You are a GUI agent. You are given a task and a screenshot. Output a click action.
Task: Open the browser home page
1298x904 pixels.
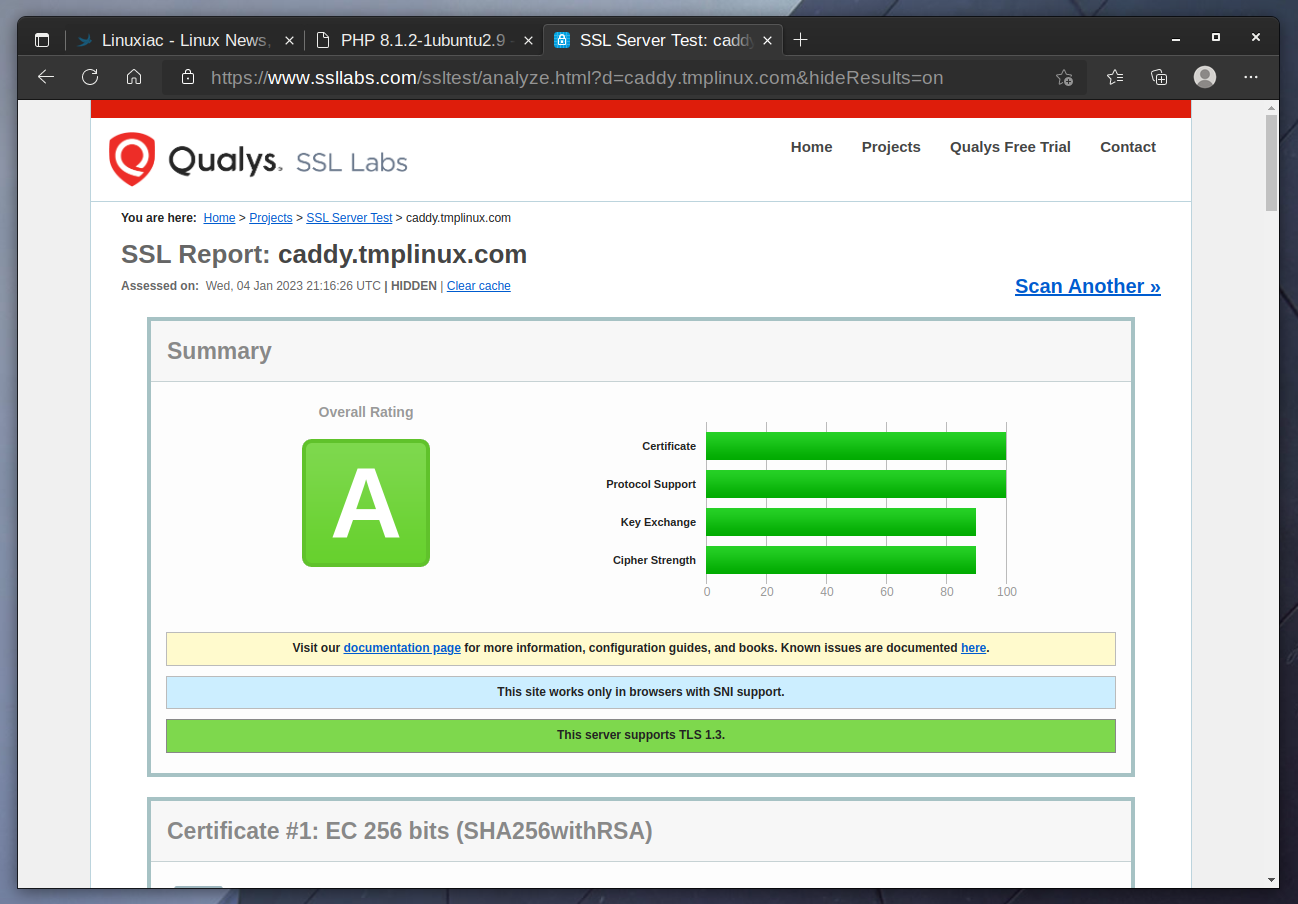point(134,77)
